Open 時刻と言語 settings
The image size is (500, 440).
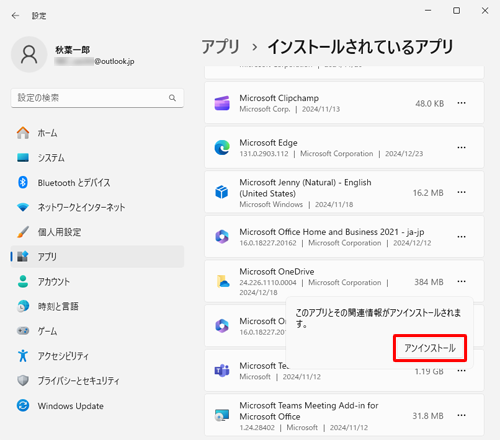(97, 306)
